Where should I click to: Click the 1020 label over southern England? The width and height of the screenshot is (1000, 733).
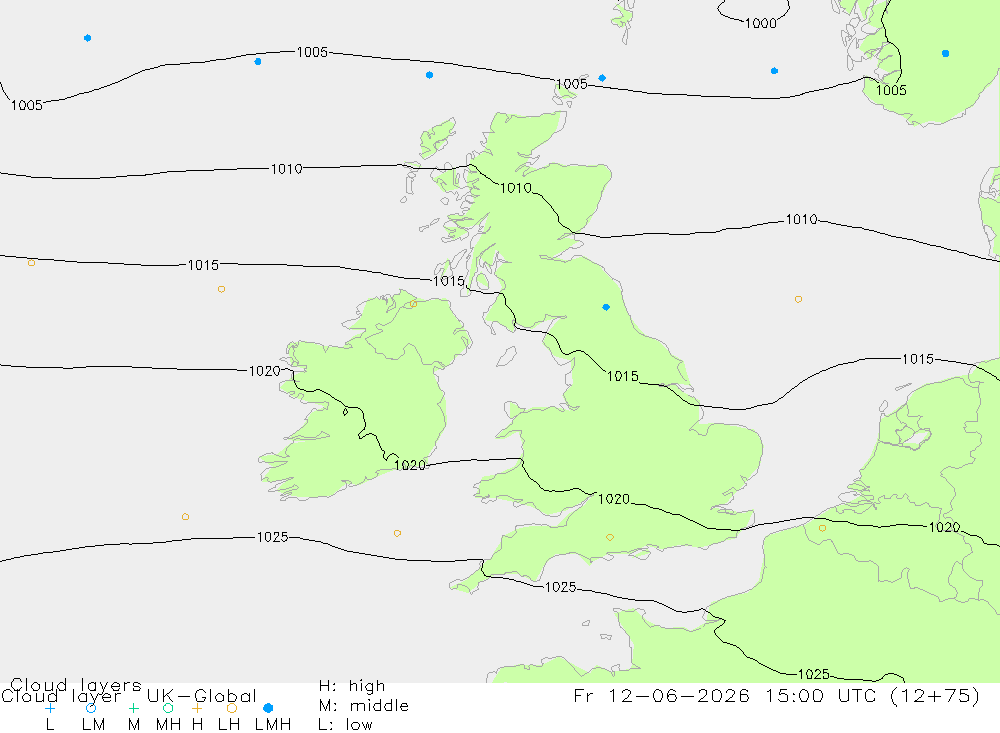click(614, 499)
